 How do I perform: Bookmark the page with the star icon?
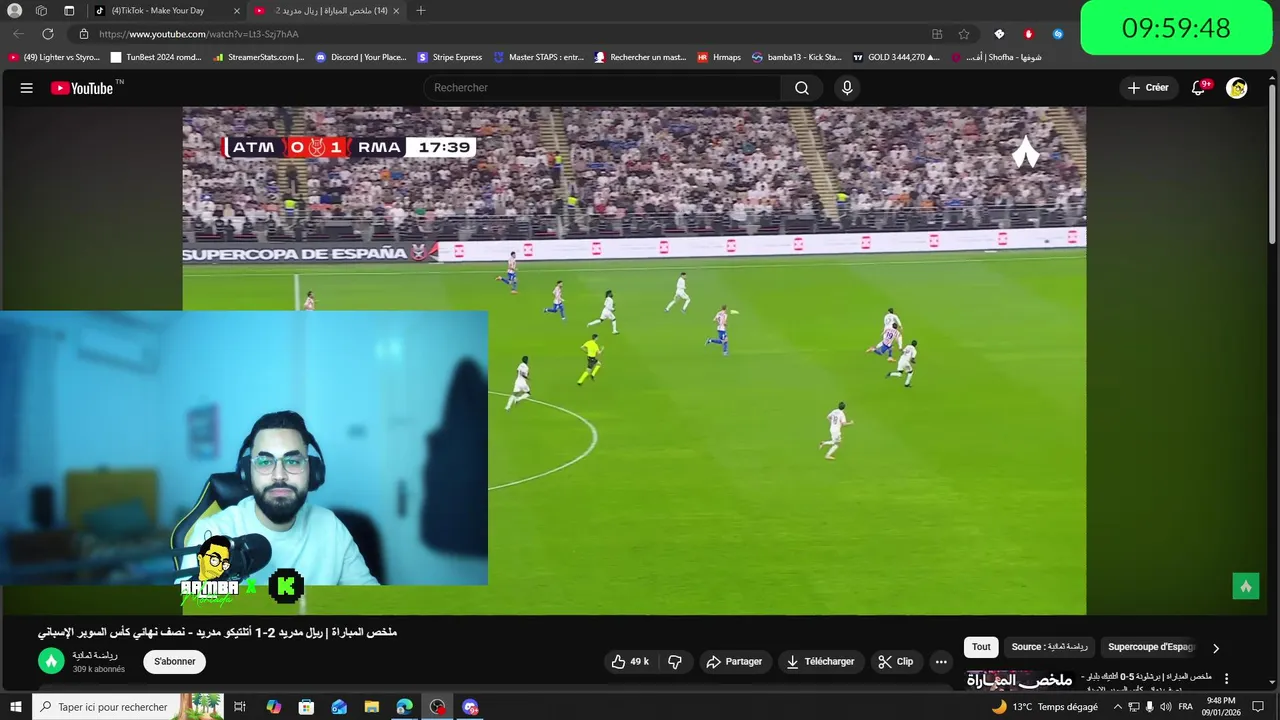pos(964,34)
